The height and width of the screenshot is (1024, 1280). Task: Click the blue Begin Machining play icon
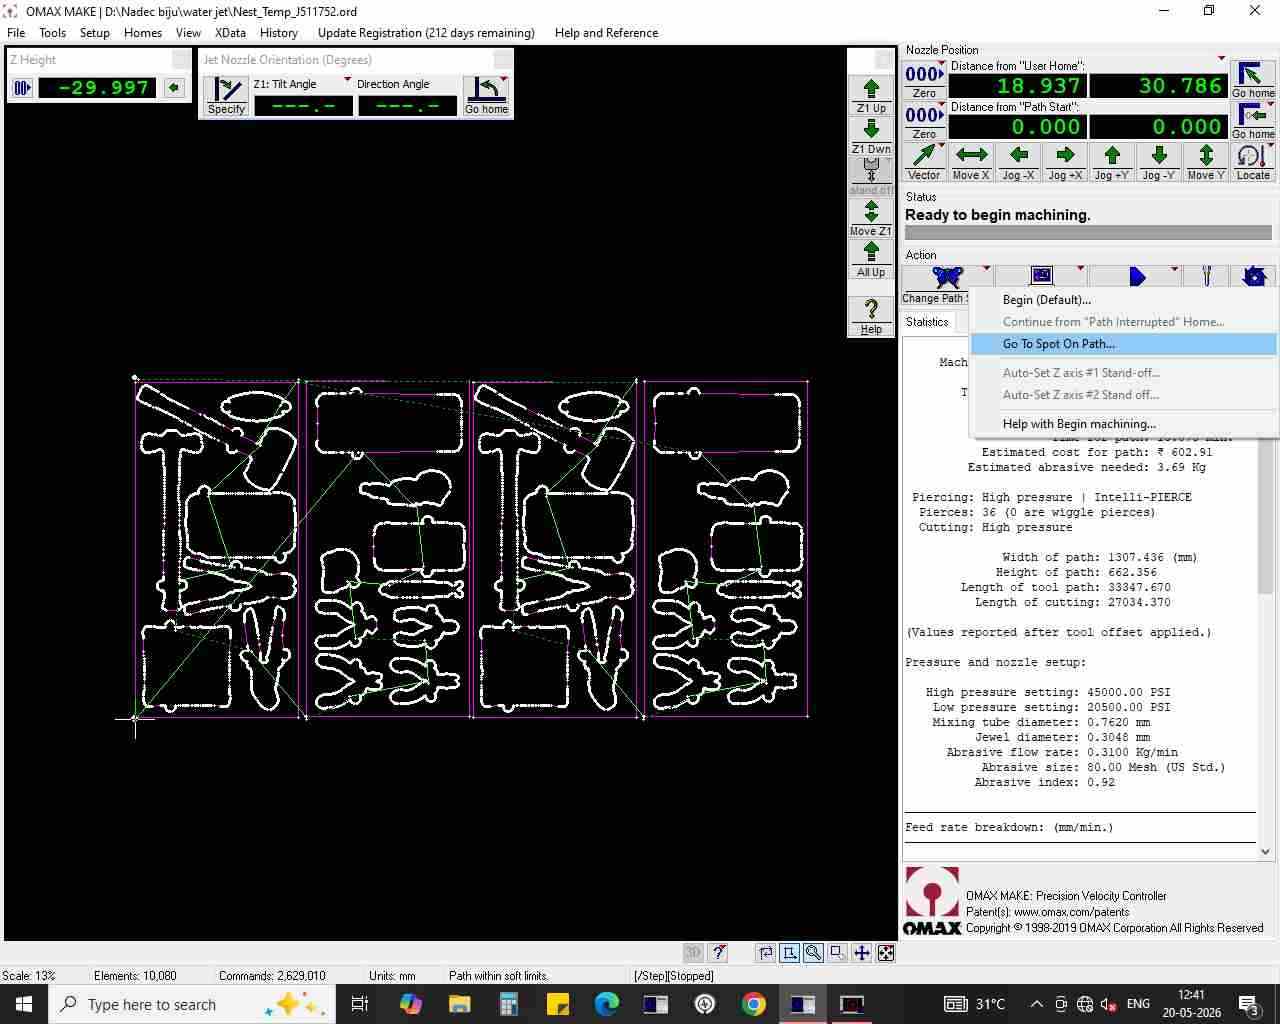coord(1137,277)
